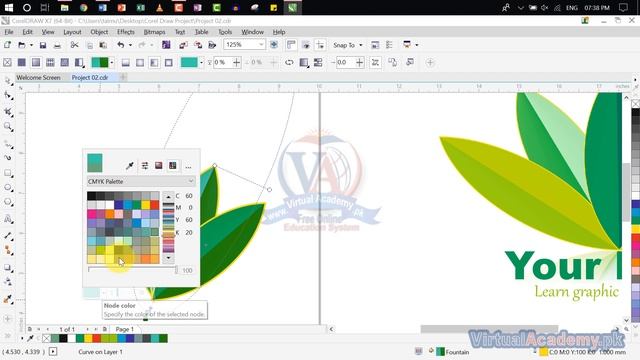The image size is (640, 360).
Task: Switch to Welcome Screen tab
Action: click(38, 78)
